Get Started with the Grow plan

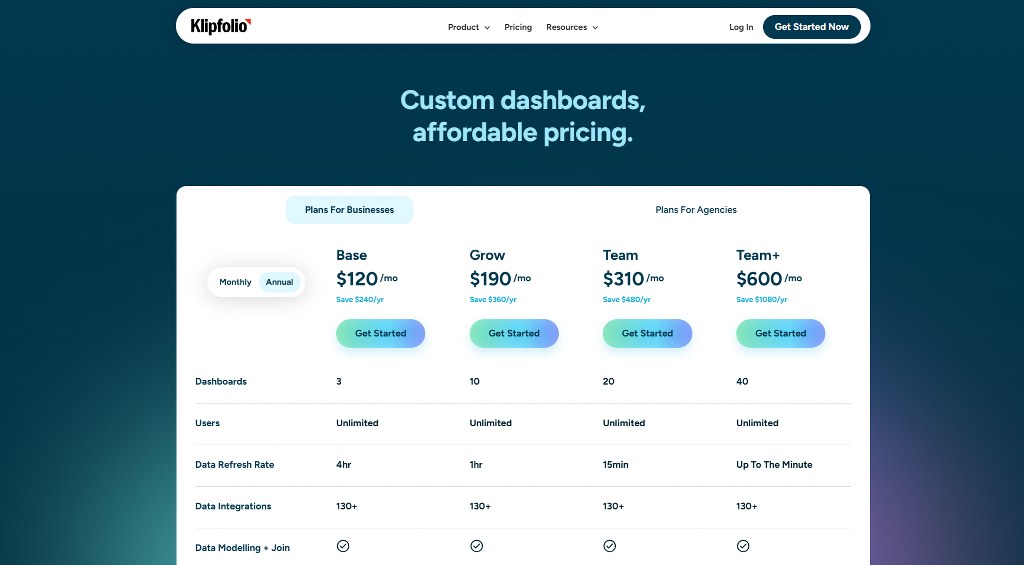(x=514, y=333)
